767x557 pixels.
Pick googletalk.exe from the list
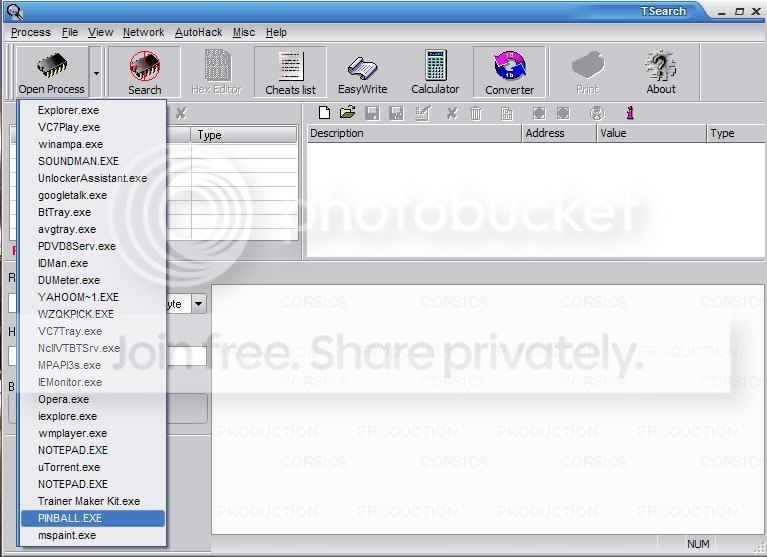coord(93,195)
